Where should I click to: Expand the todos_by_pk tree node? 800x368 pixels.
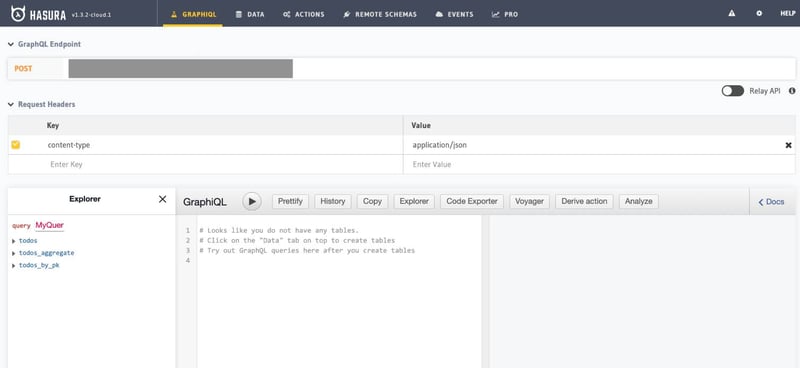13,266
